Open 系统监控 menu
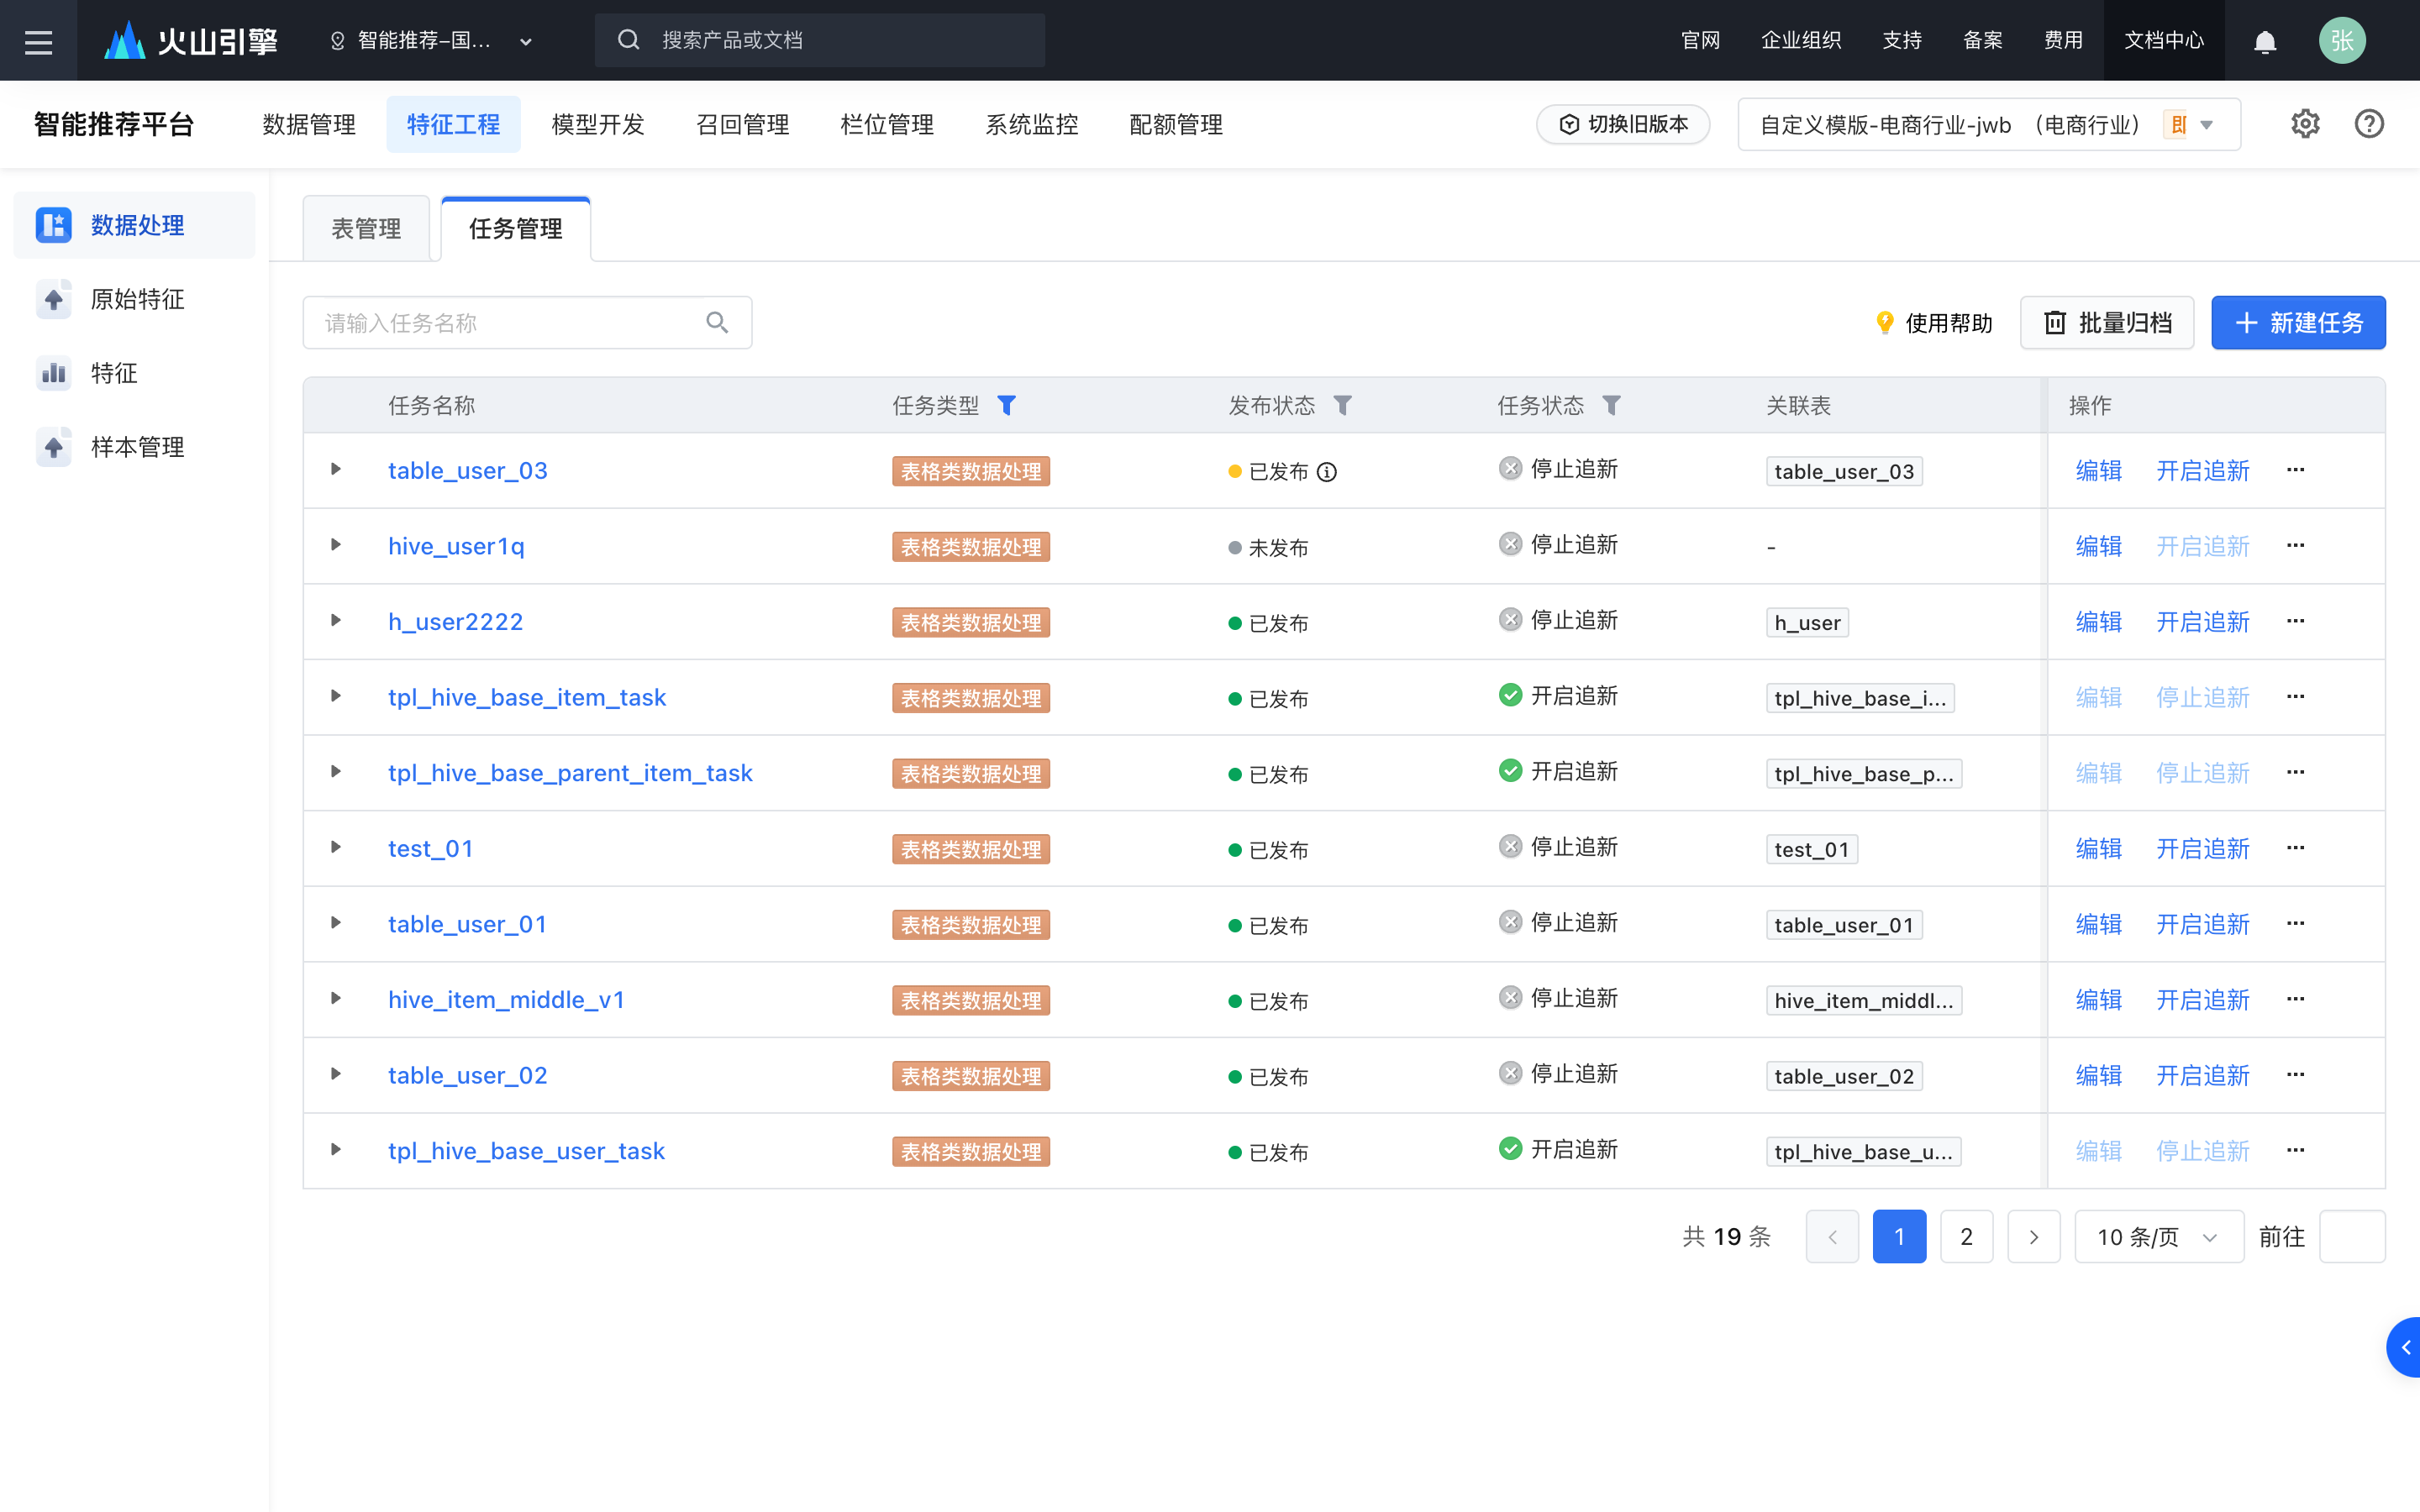 pyautogui.click(x=1032, y=124)
